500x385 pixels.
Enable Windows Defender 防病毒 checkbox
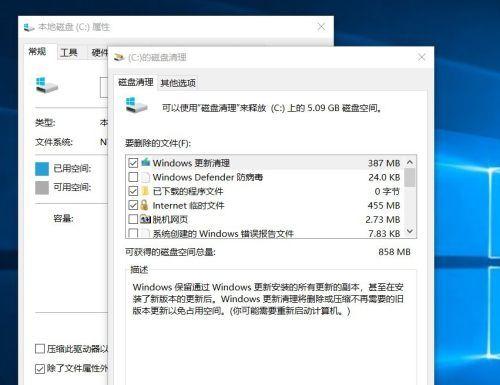pos(133,177)
